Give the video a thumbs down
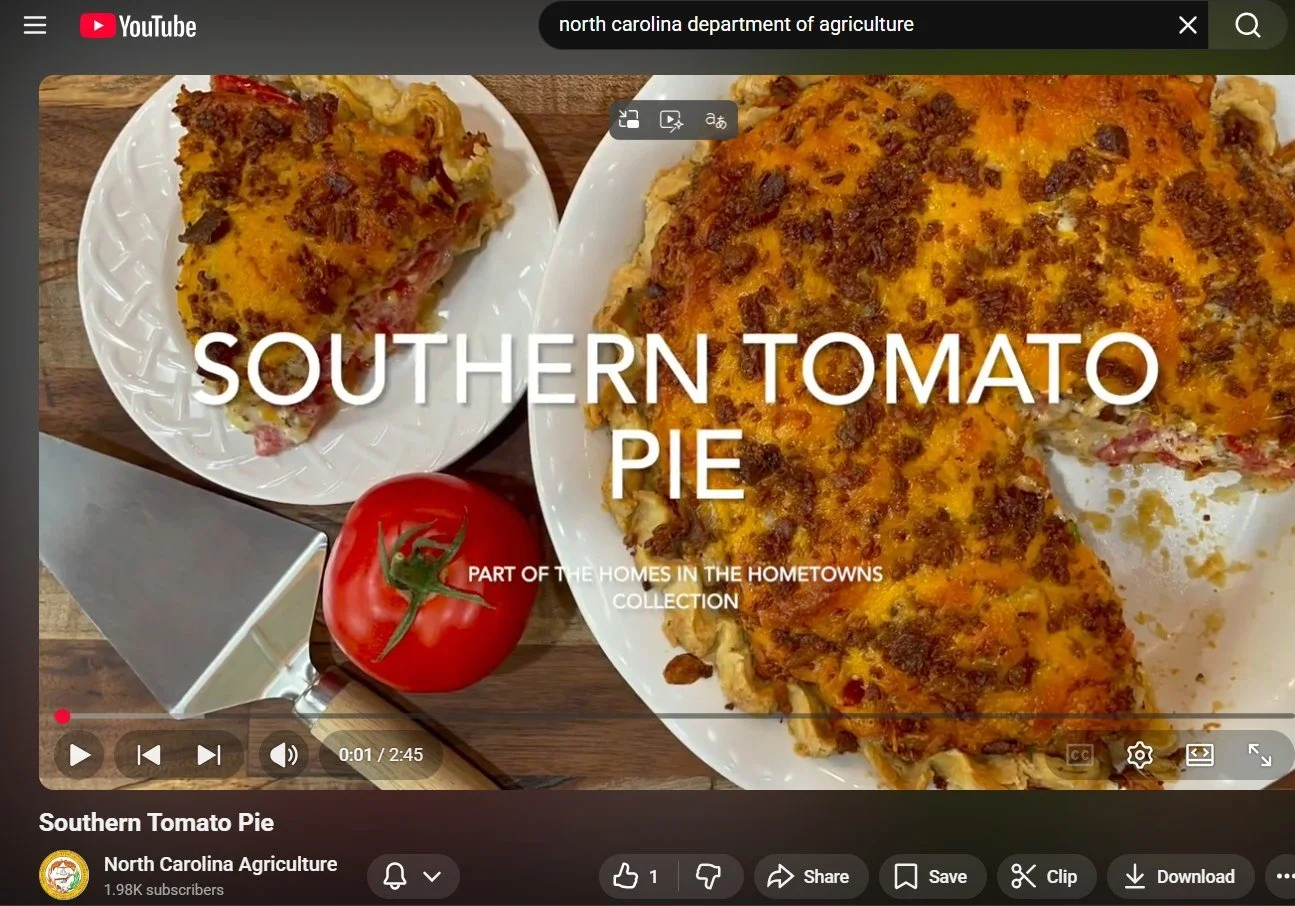1295x906 pixels. [x=710, y=876]
